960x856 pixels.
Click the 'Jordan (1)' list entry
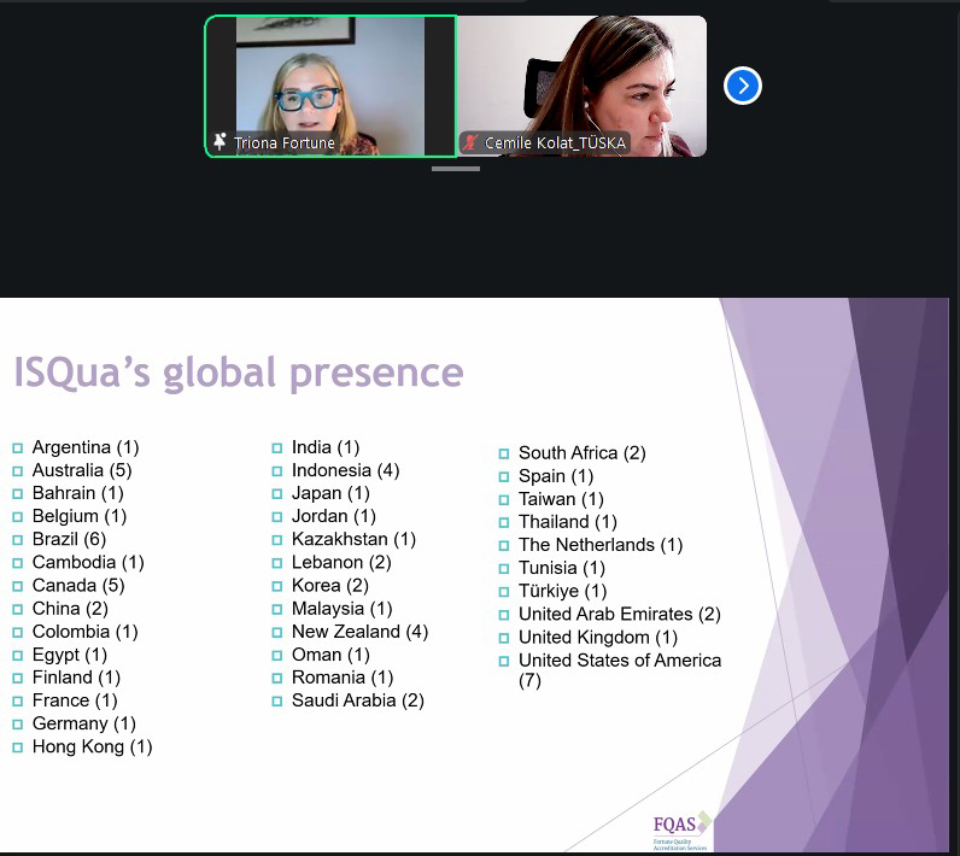334,516
